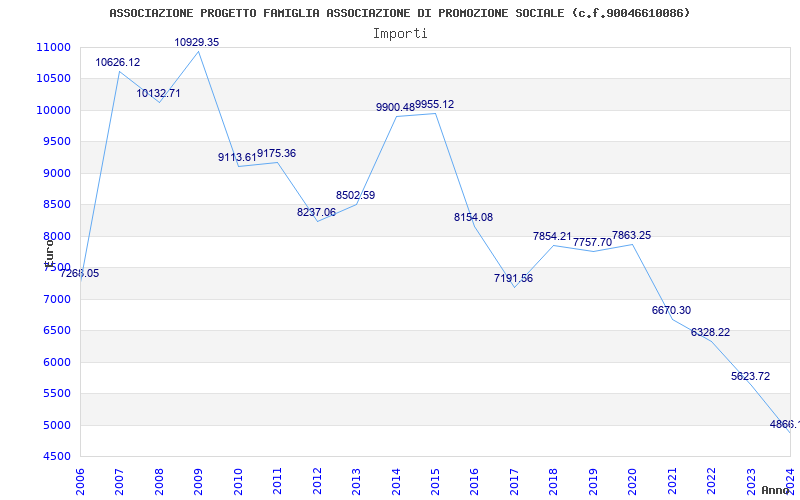Click the 7266.05 data label near 2006
This screenshot has width=800, height=500.
[x=79, y=273]
